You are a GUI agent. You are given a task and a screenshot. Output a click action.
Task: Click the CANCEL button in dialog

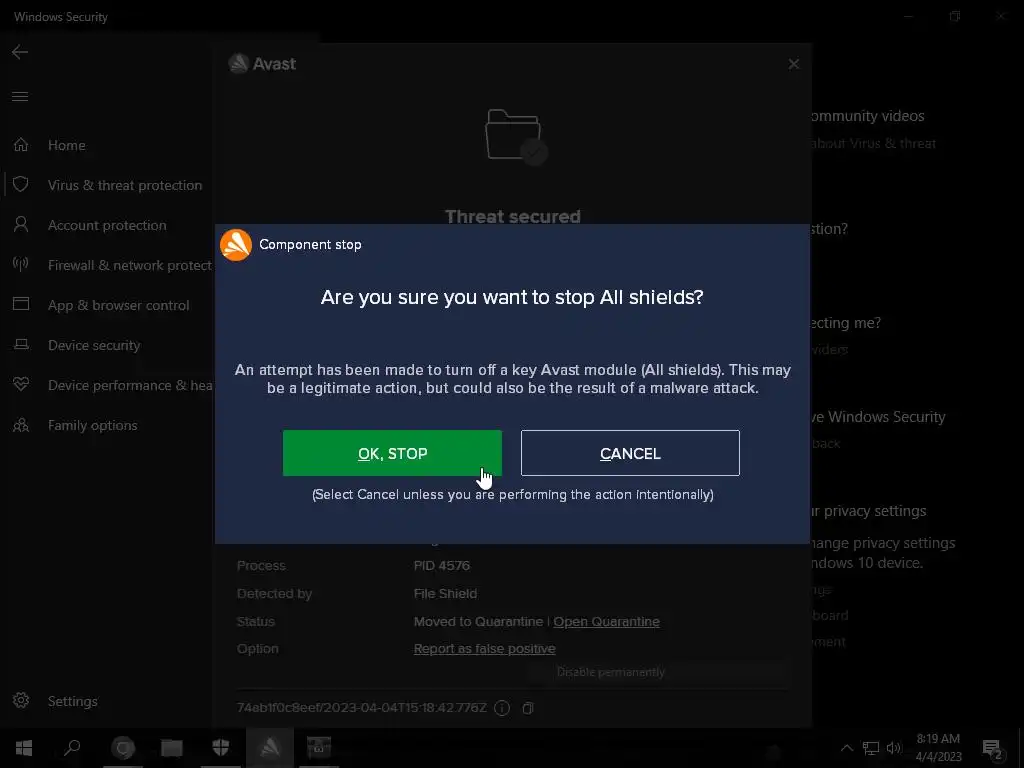(630, 453)
